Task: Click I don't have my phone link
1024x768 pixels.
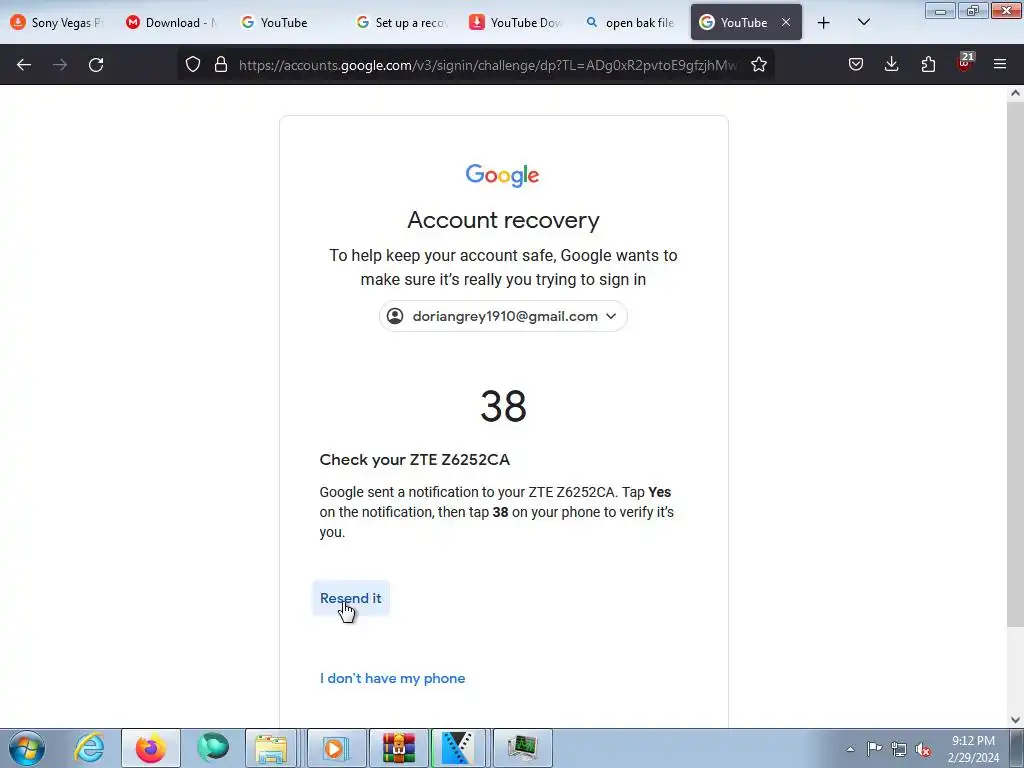Action: [392, 679]
